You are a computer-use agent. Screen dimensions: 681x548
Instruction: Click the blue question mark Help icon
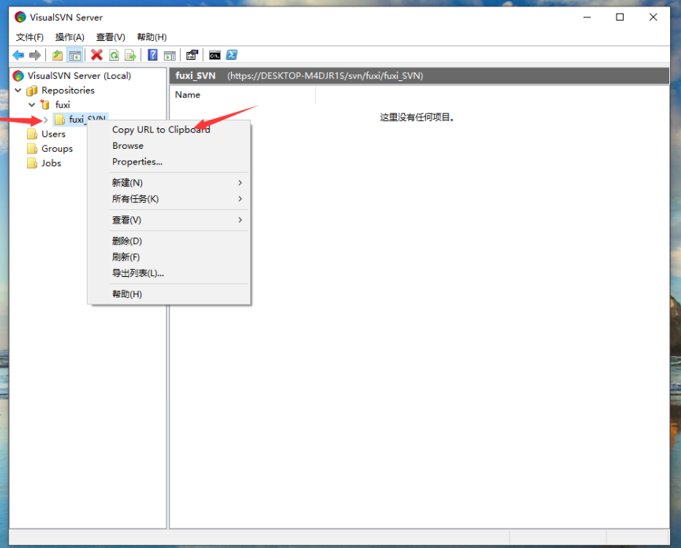[x=152, y=55]
